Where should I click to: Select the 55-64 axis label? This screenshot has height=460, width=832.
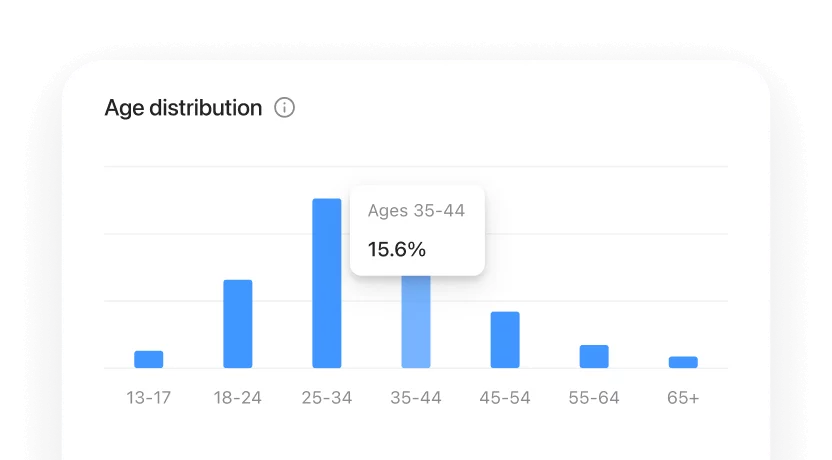click(594, 398)
